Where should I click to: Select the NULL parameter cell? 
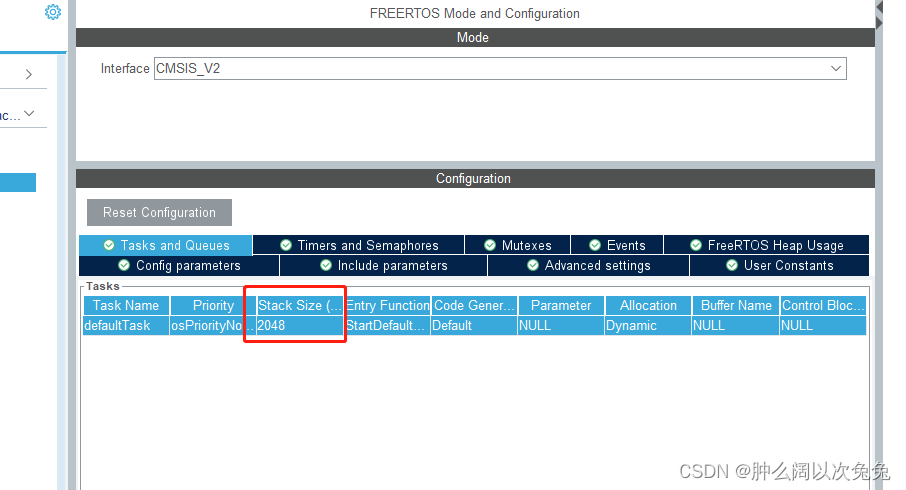click(561, 325)
